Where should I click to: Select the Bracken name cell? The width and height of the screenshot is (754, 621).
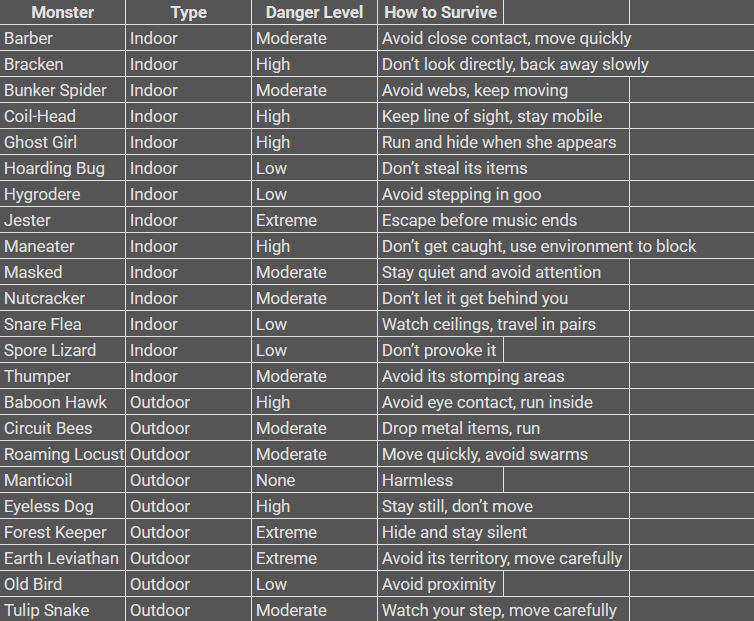(62, 64)
